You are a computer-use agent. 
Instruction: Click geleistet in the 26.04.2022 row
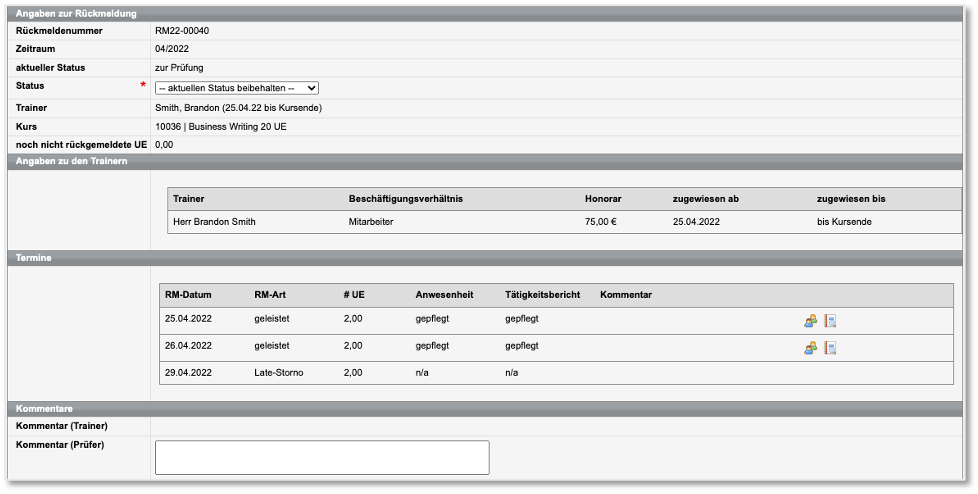(271, 346)
